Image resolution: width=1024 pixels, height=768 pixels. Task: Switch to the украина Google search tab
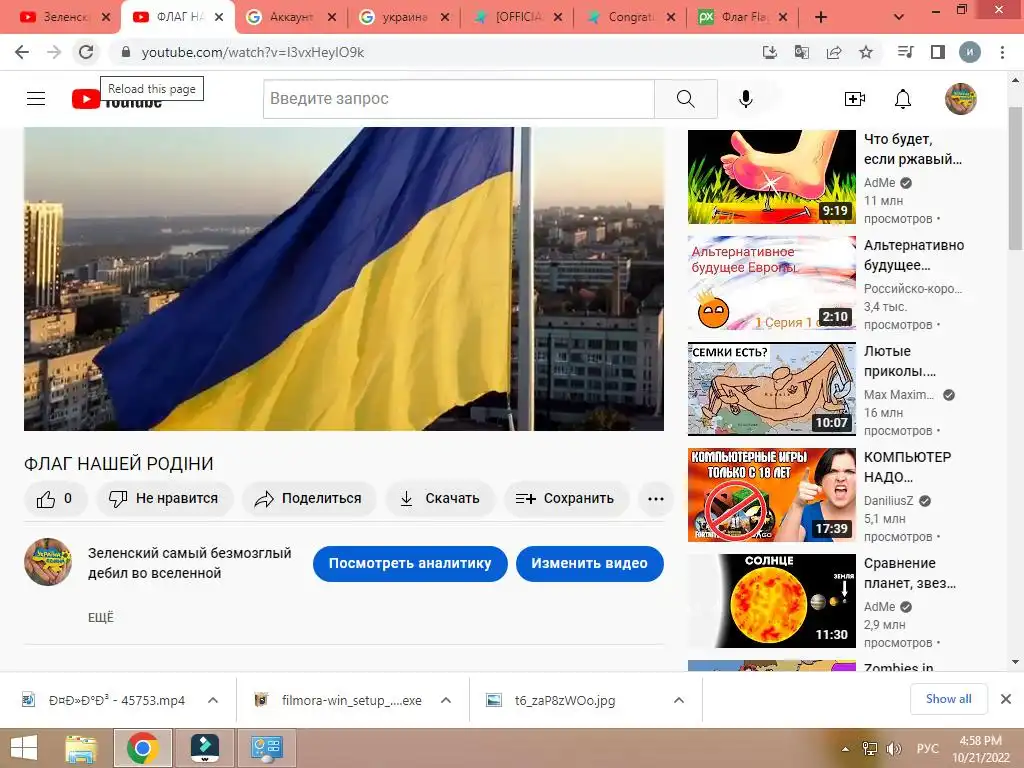(404, 18)
